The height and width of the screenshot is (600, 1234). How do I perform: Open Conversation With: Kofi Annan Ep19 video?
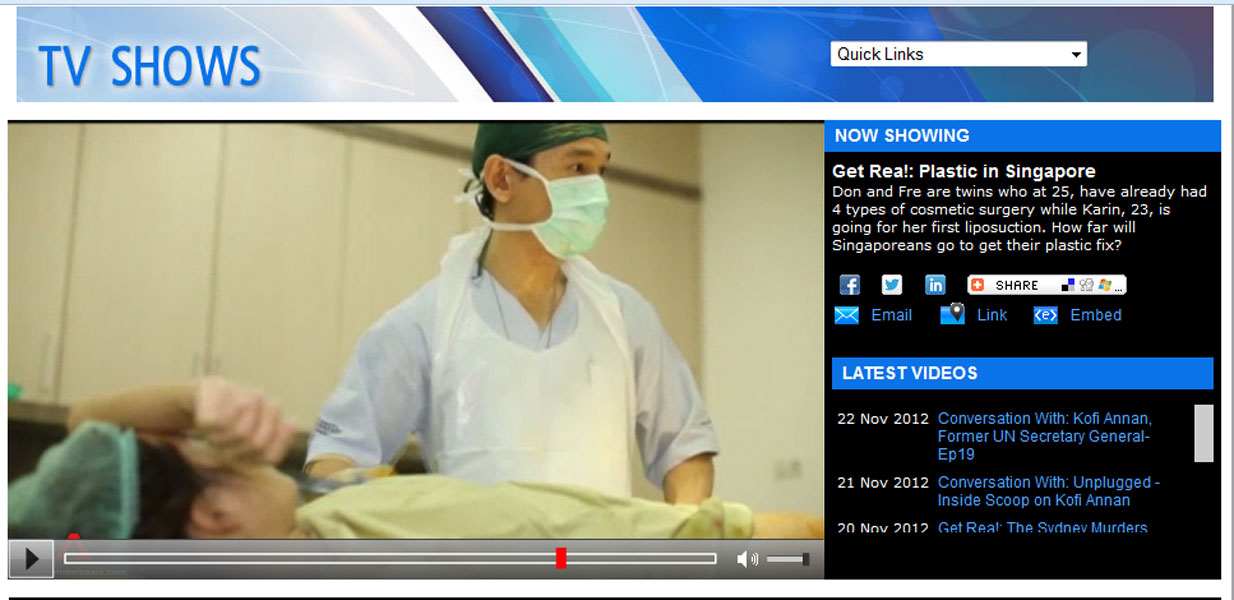pos(1044,436)
